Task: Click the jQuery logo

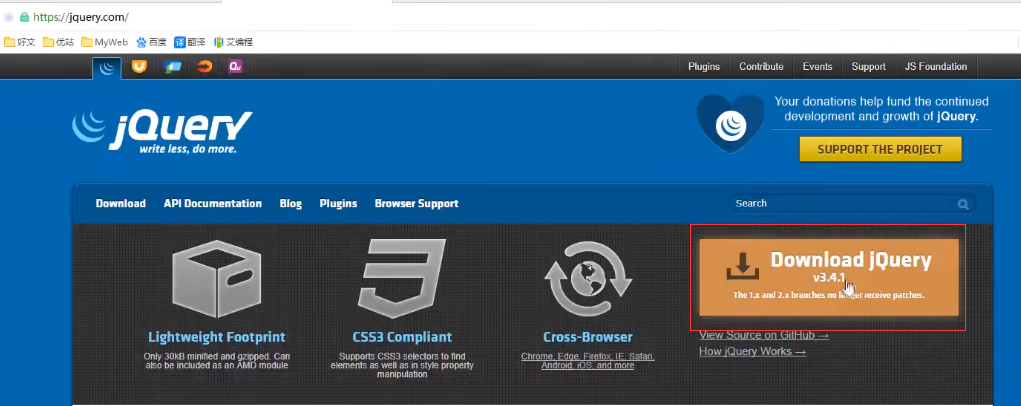Action: click(161, 132)
